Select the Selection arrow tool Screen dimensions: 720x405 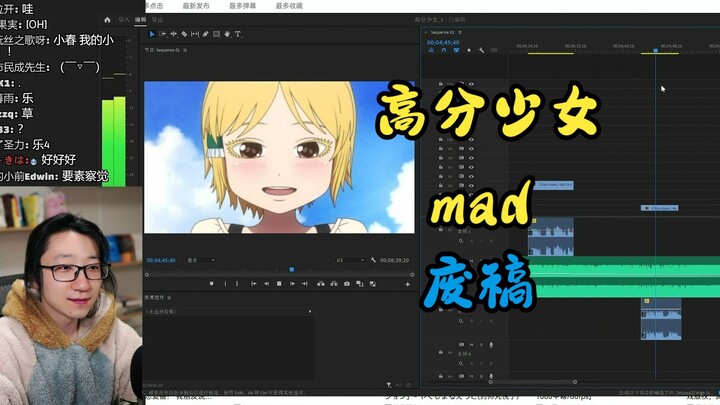pyautogui.click(x=152, y=34)
